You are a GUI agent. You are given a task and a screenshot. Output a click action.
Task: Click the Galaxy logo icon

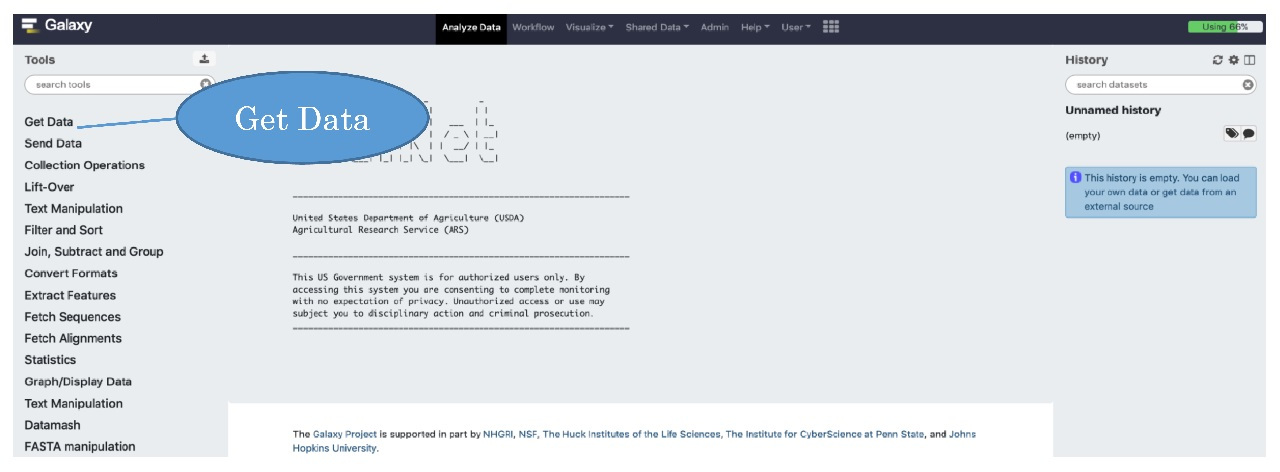point(30,26)
